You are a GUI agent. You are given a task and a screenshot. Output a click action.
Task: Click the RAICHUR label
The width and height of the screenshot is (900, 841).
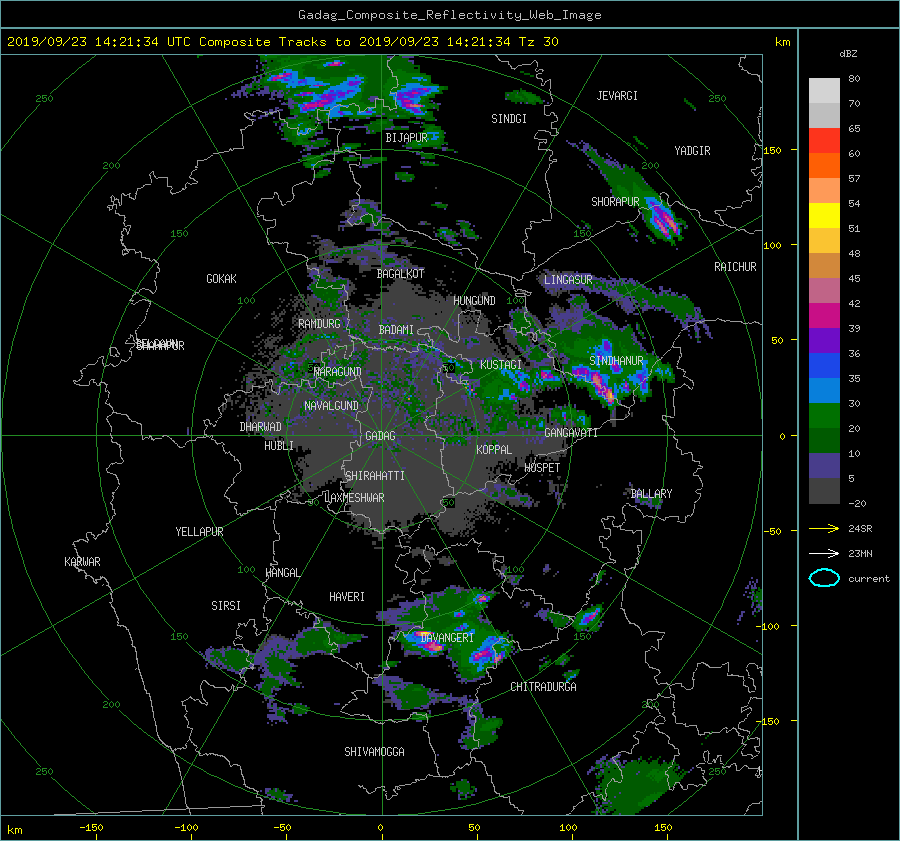coord(735,267)
